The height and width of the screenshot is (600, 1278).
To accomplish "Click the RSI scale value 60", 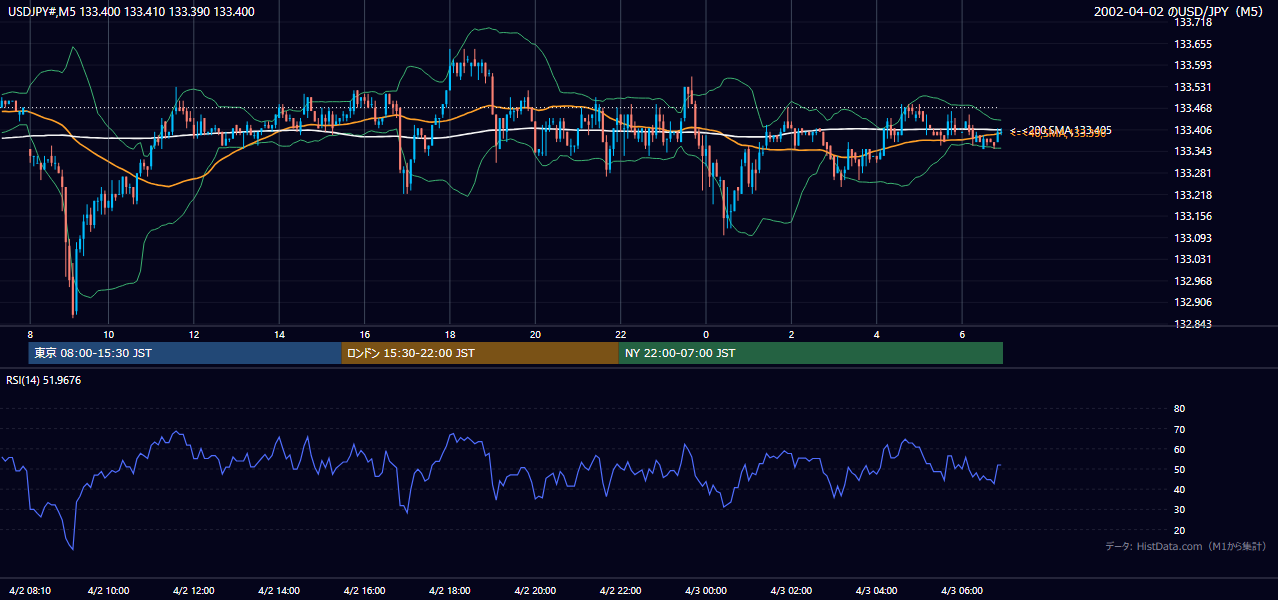I will [1179, 449].
